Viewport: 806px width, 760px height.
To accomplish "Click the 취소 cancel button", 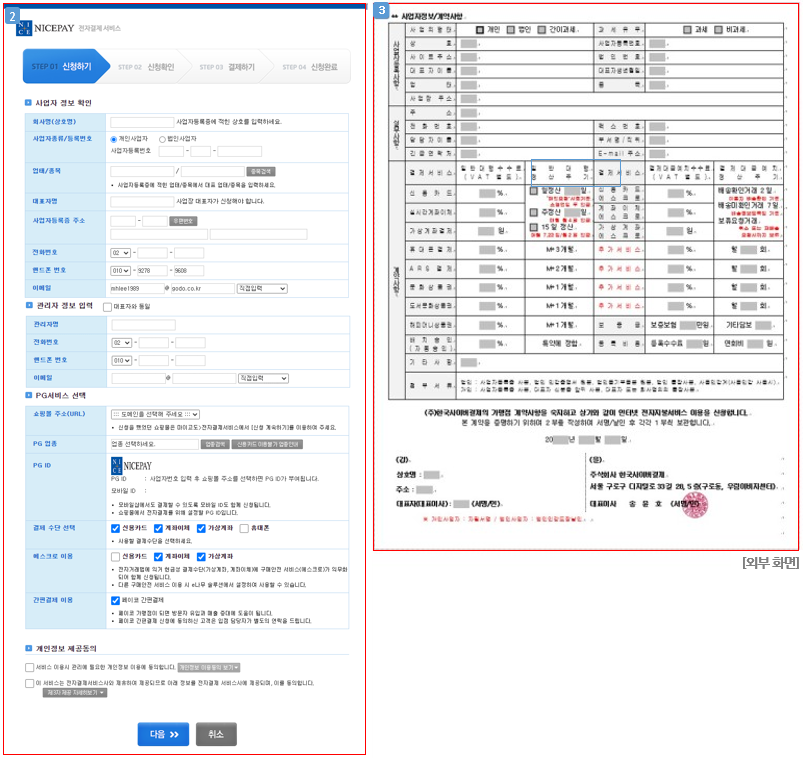I will (x=216, y=734).
